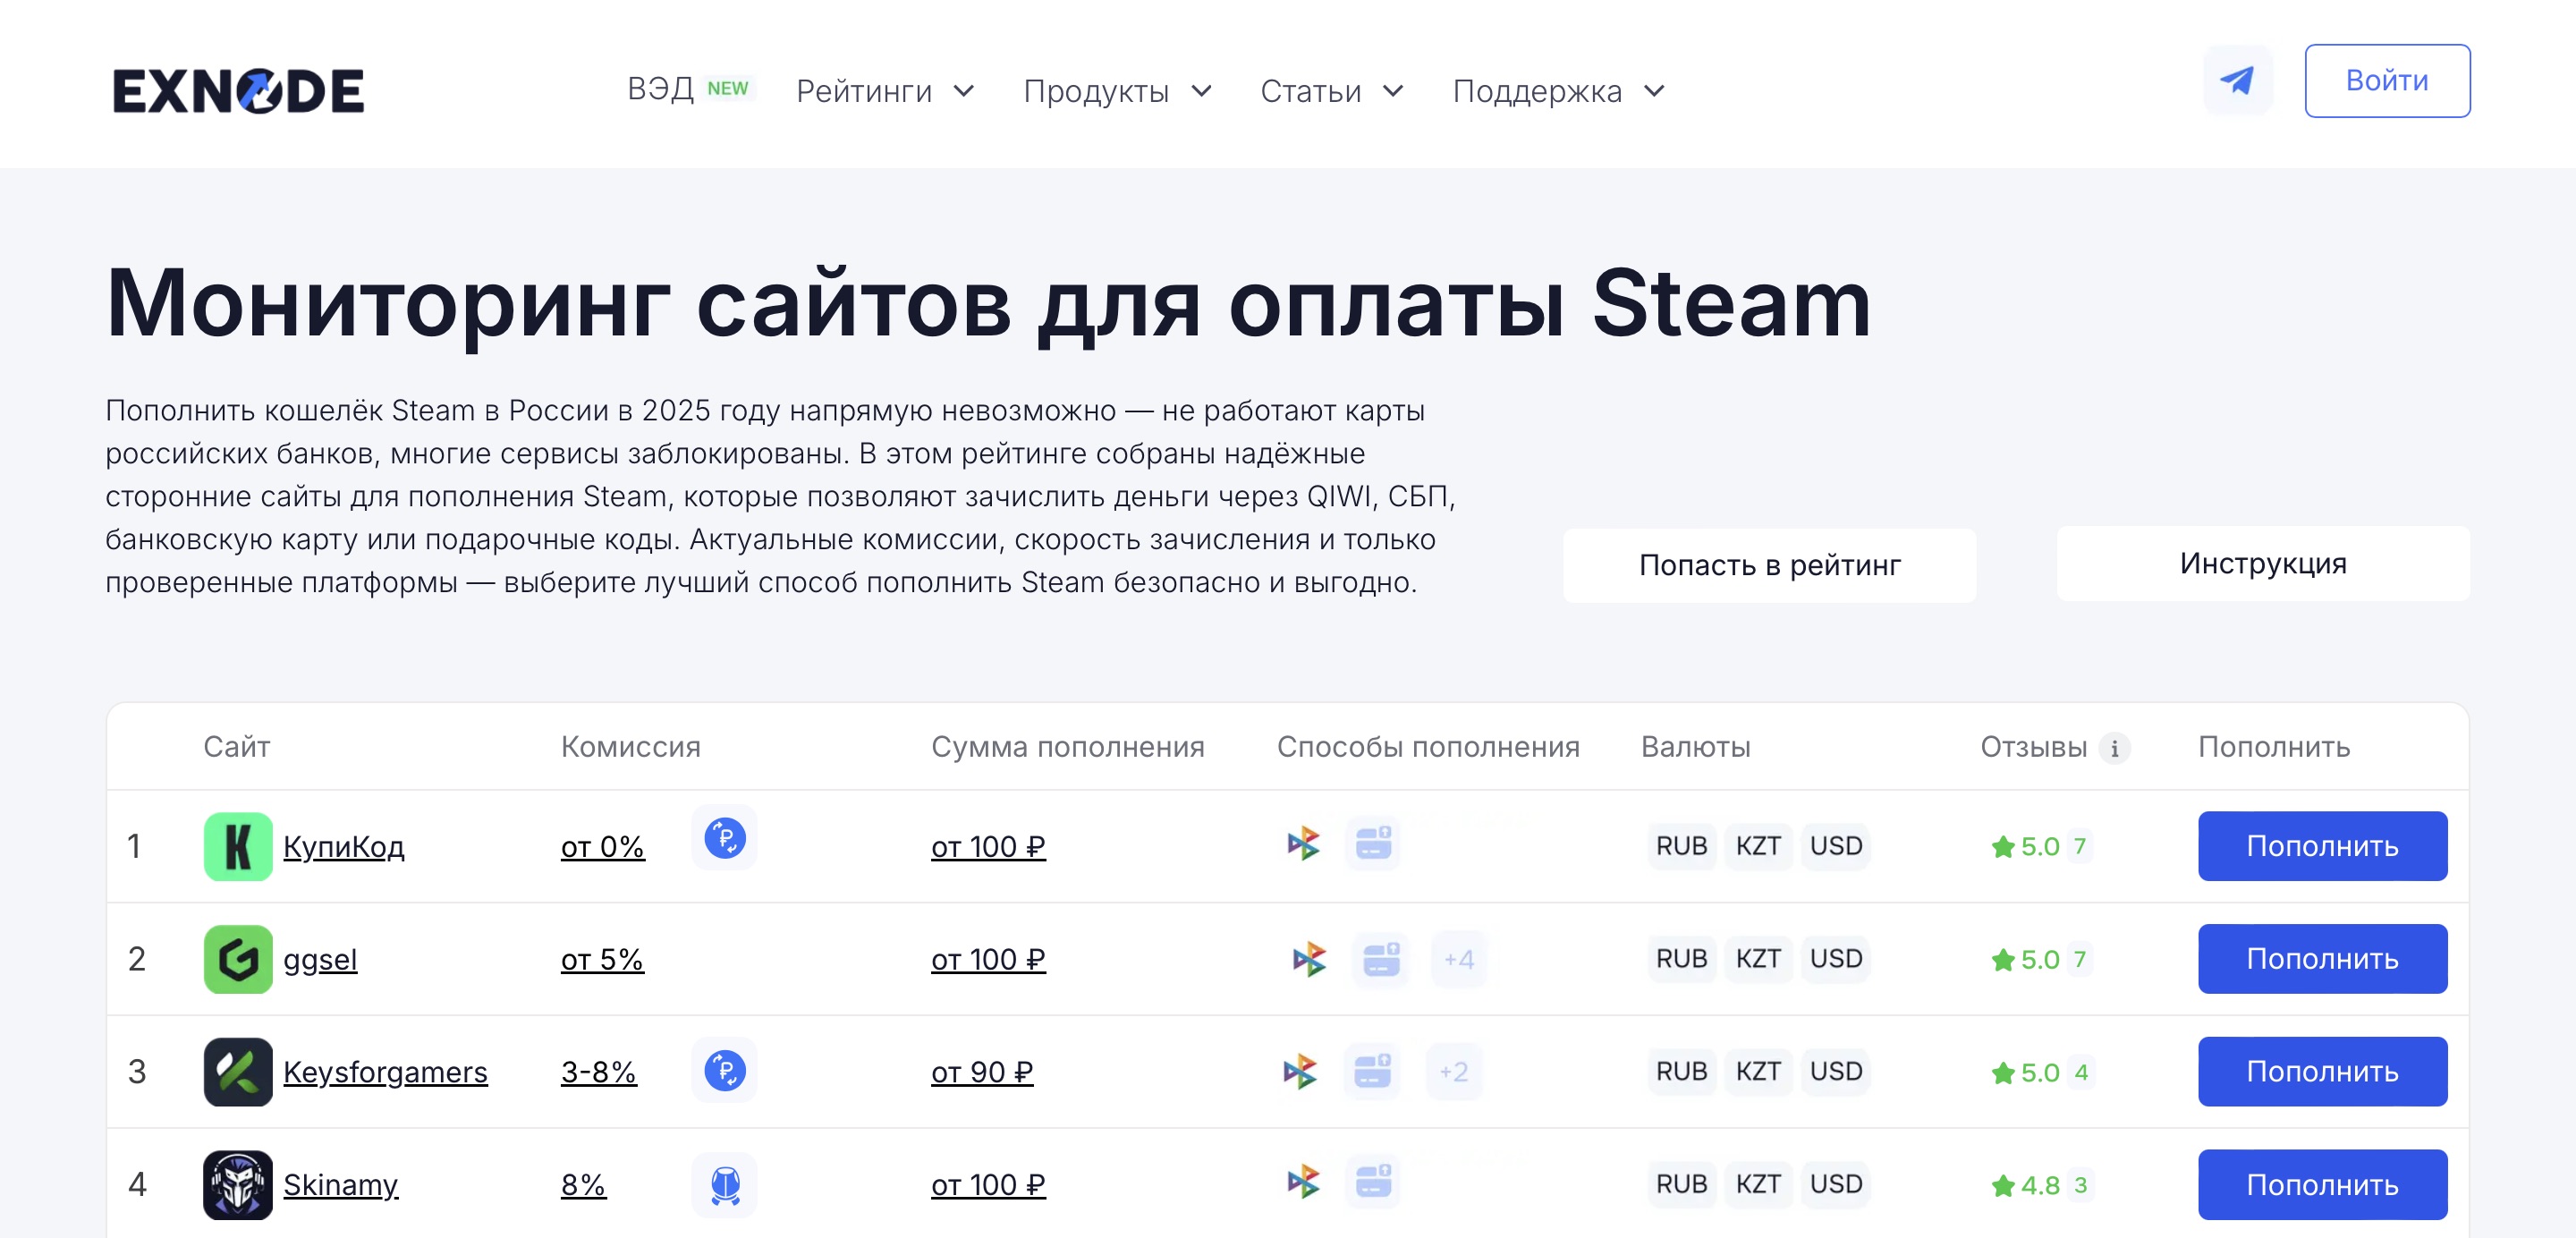The height and width of the screenshot is (1238, 2576).
Task: Click the ggsel site logo icon
Action: tap(237, 958)
